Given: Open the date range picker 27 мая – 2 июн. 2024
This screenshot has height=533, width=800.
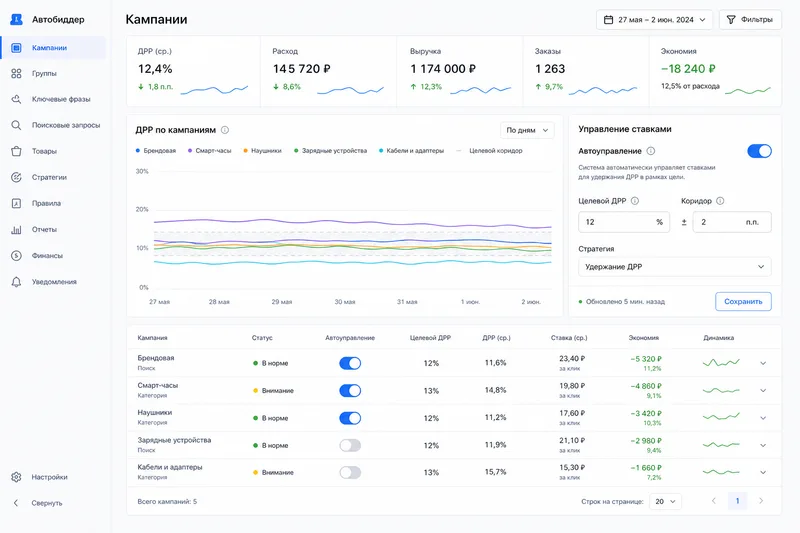Looking at the screenshot, I should coord(654,20).
